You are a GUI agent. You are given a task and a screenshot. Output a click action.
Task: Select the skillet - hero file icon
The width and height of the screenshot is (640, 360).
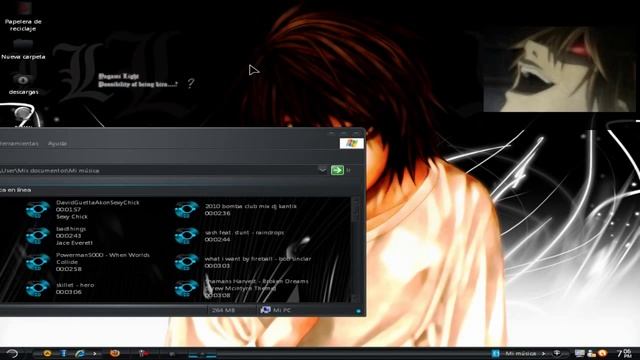(x=37, y=288)
